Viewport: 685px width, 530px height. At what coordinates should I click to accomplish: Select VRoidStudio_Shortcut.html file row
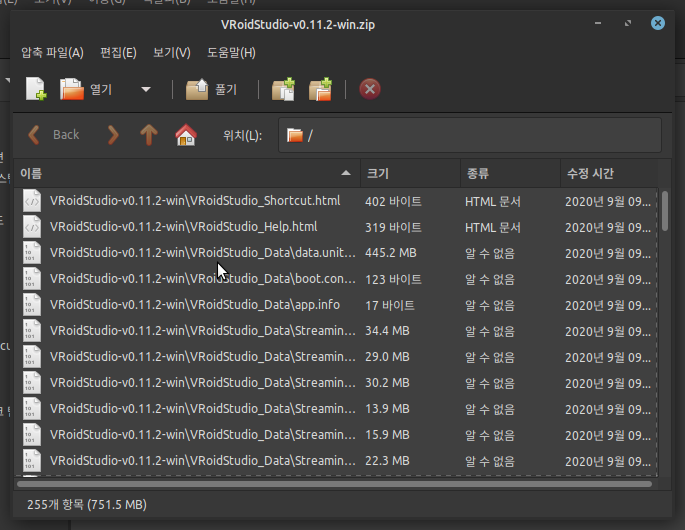point(336,201)
